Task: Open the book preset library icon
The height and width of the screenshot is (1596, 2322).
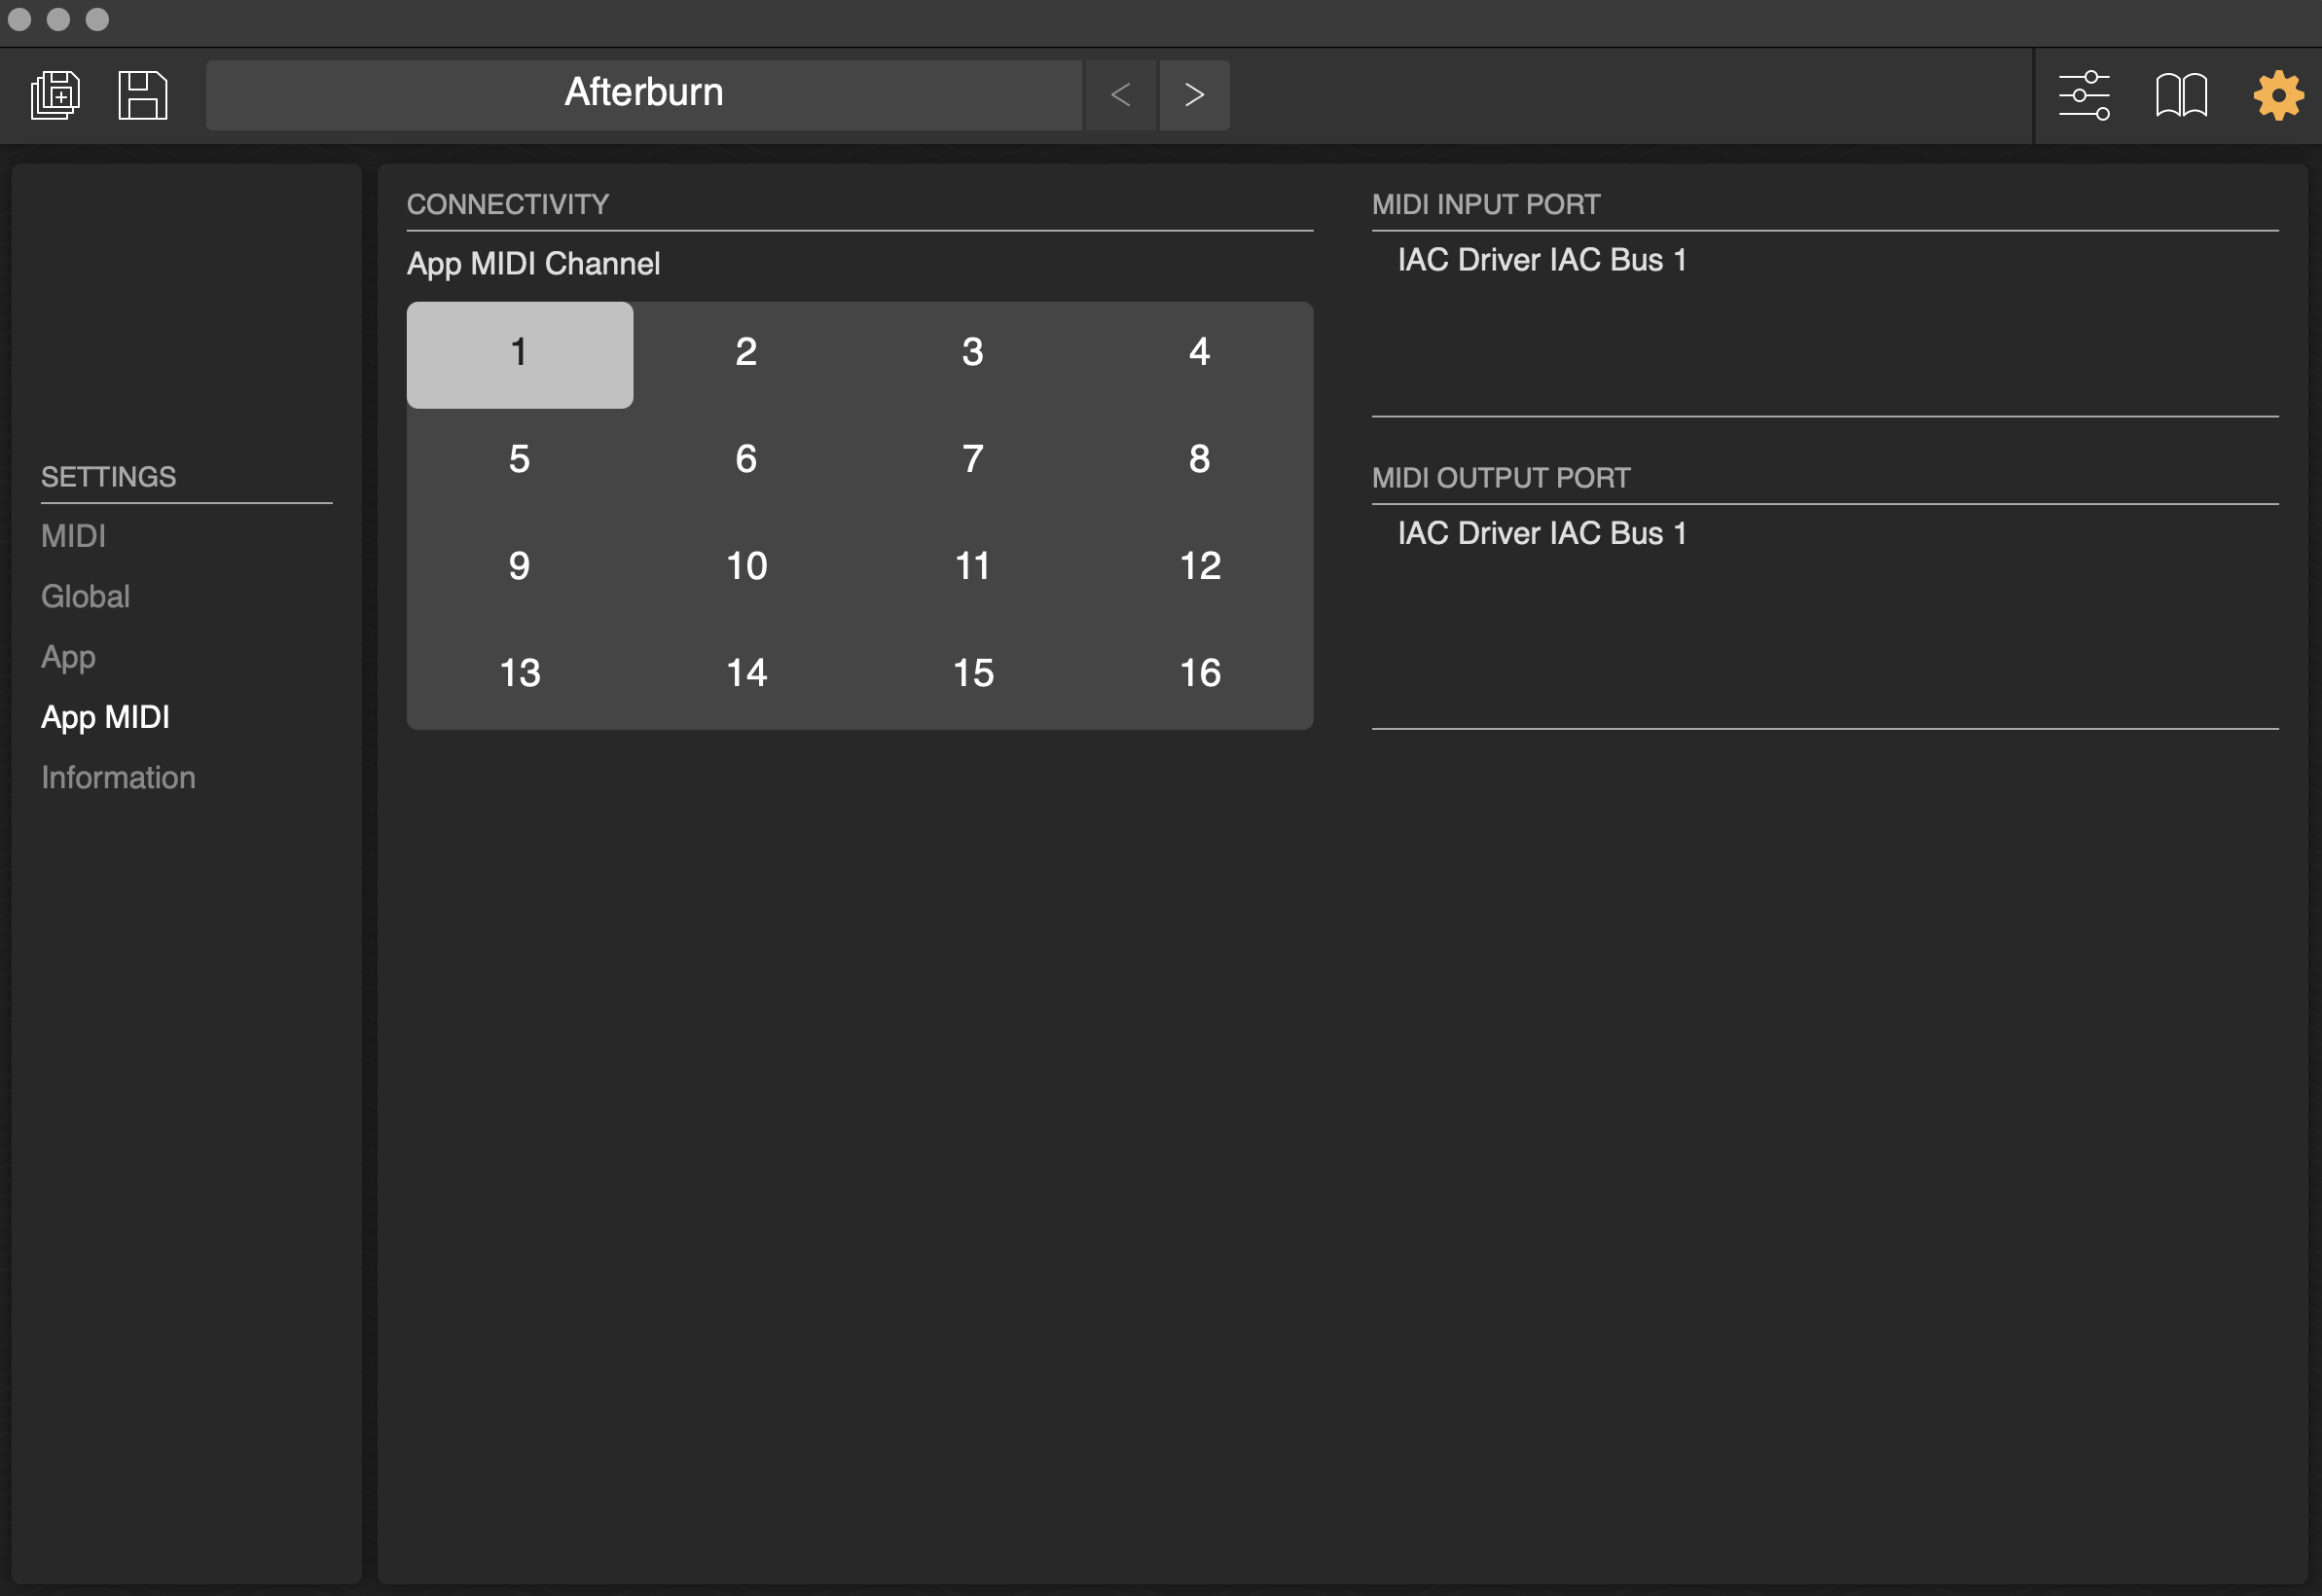Action: [2180, 95]
